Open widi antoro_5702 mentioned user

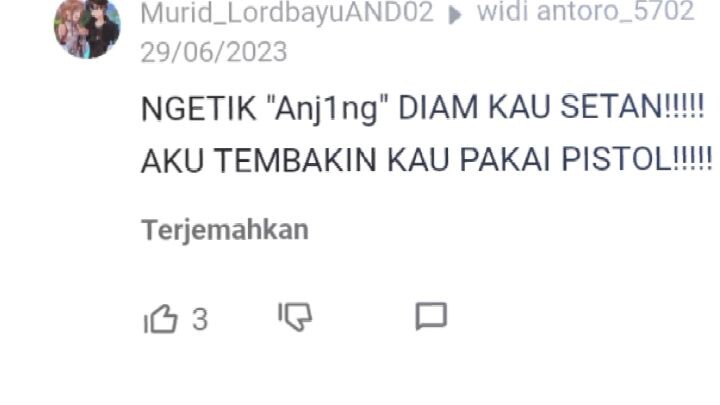pos(585,11)
